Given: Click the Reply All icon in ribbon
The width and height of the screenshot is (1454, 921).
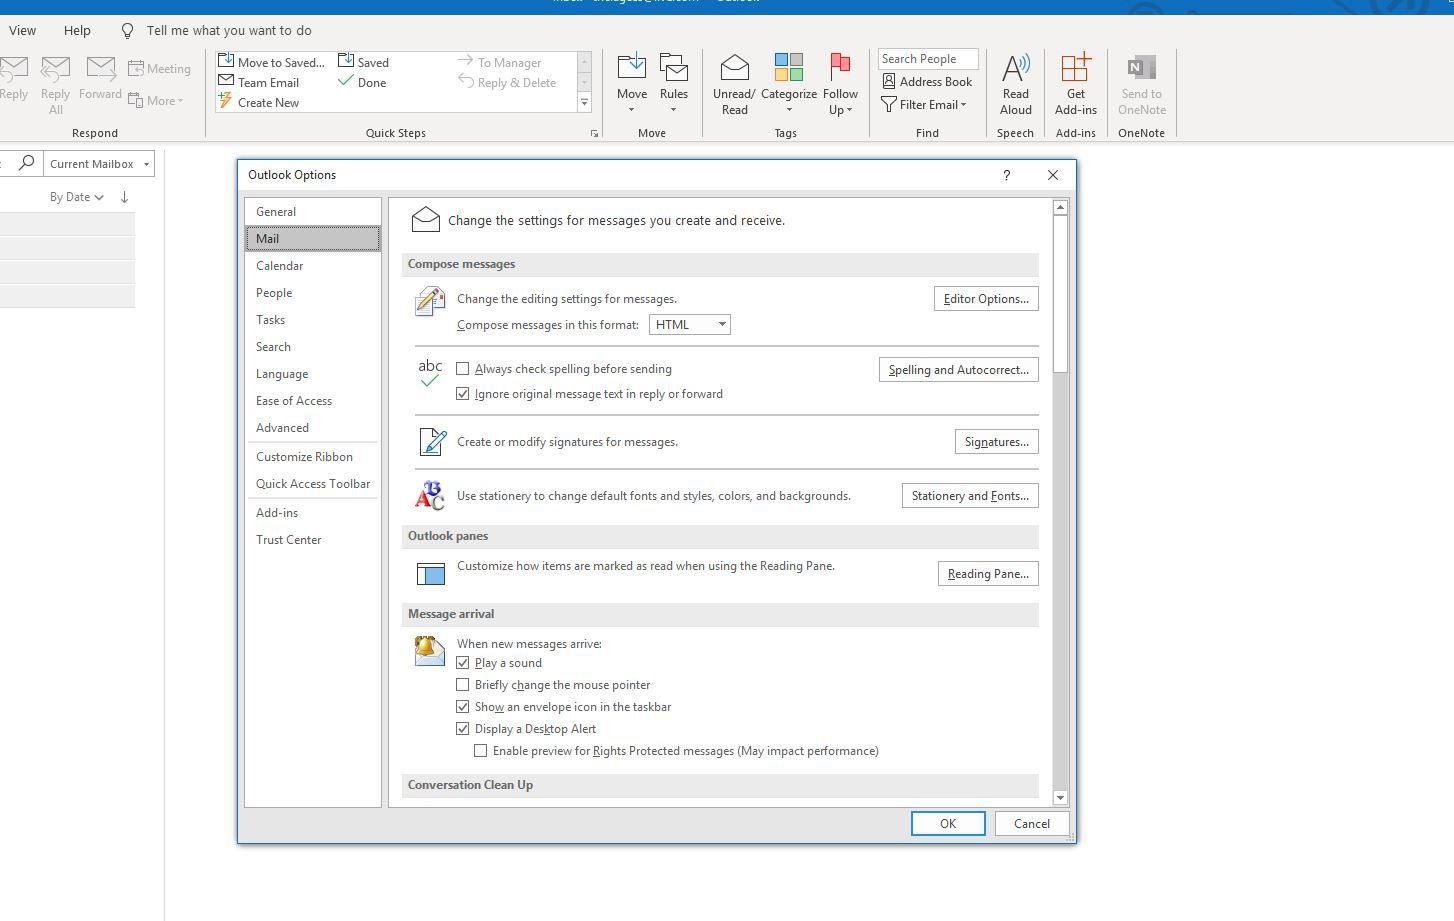Looking at the screenshot, I should pos(55,69).
